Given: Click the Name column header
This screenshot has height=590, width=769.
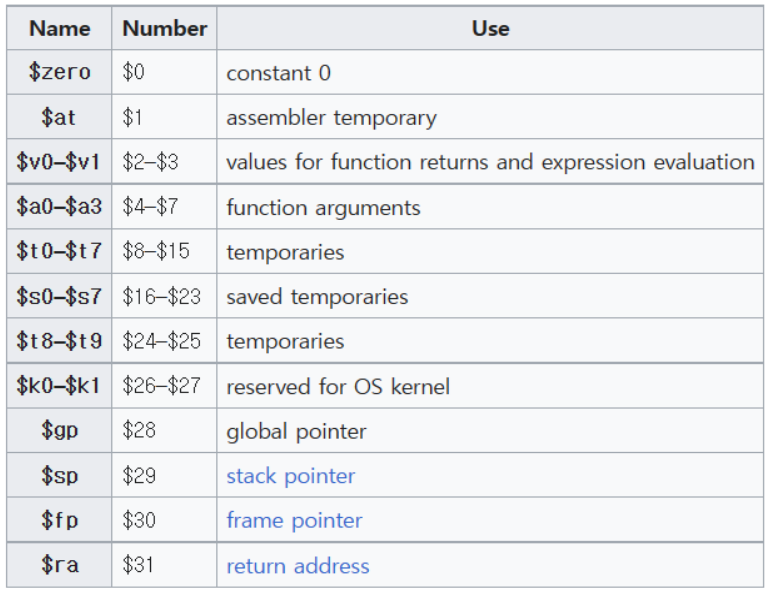Looking at the screenshot, I should coord(59,29).
